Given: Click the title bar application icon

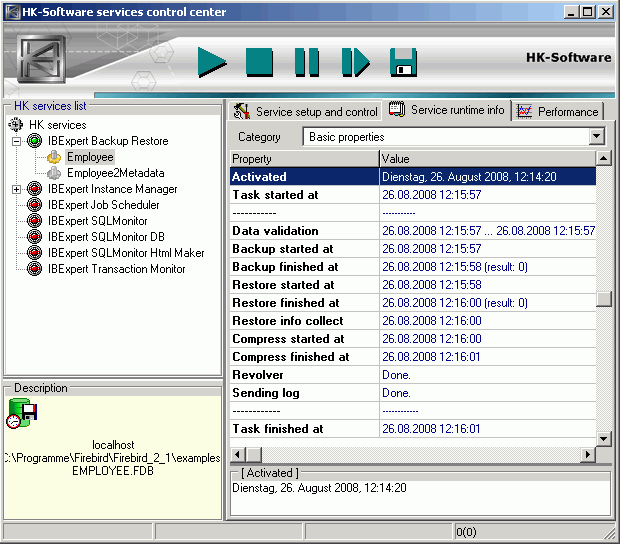Looking at the screenshot, I should click(x=12, y=12).
